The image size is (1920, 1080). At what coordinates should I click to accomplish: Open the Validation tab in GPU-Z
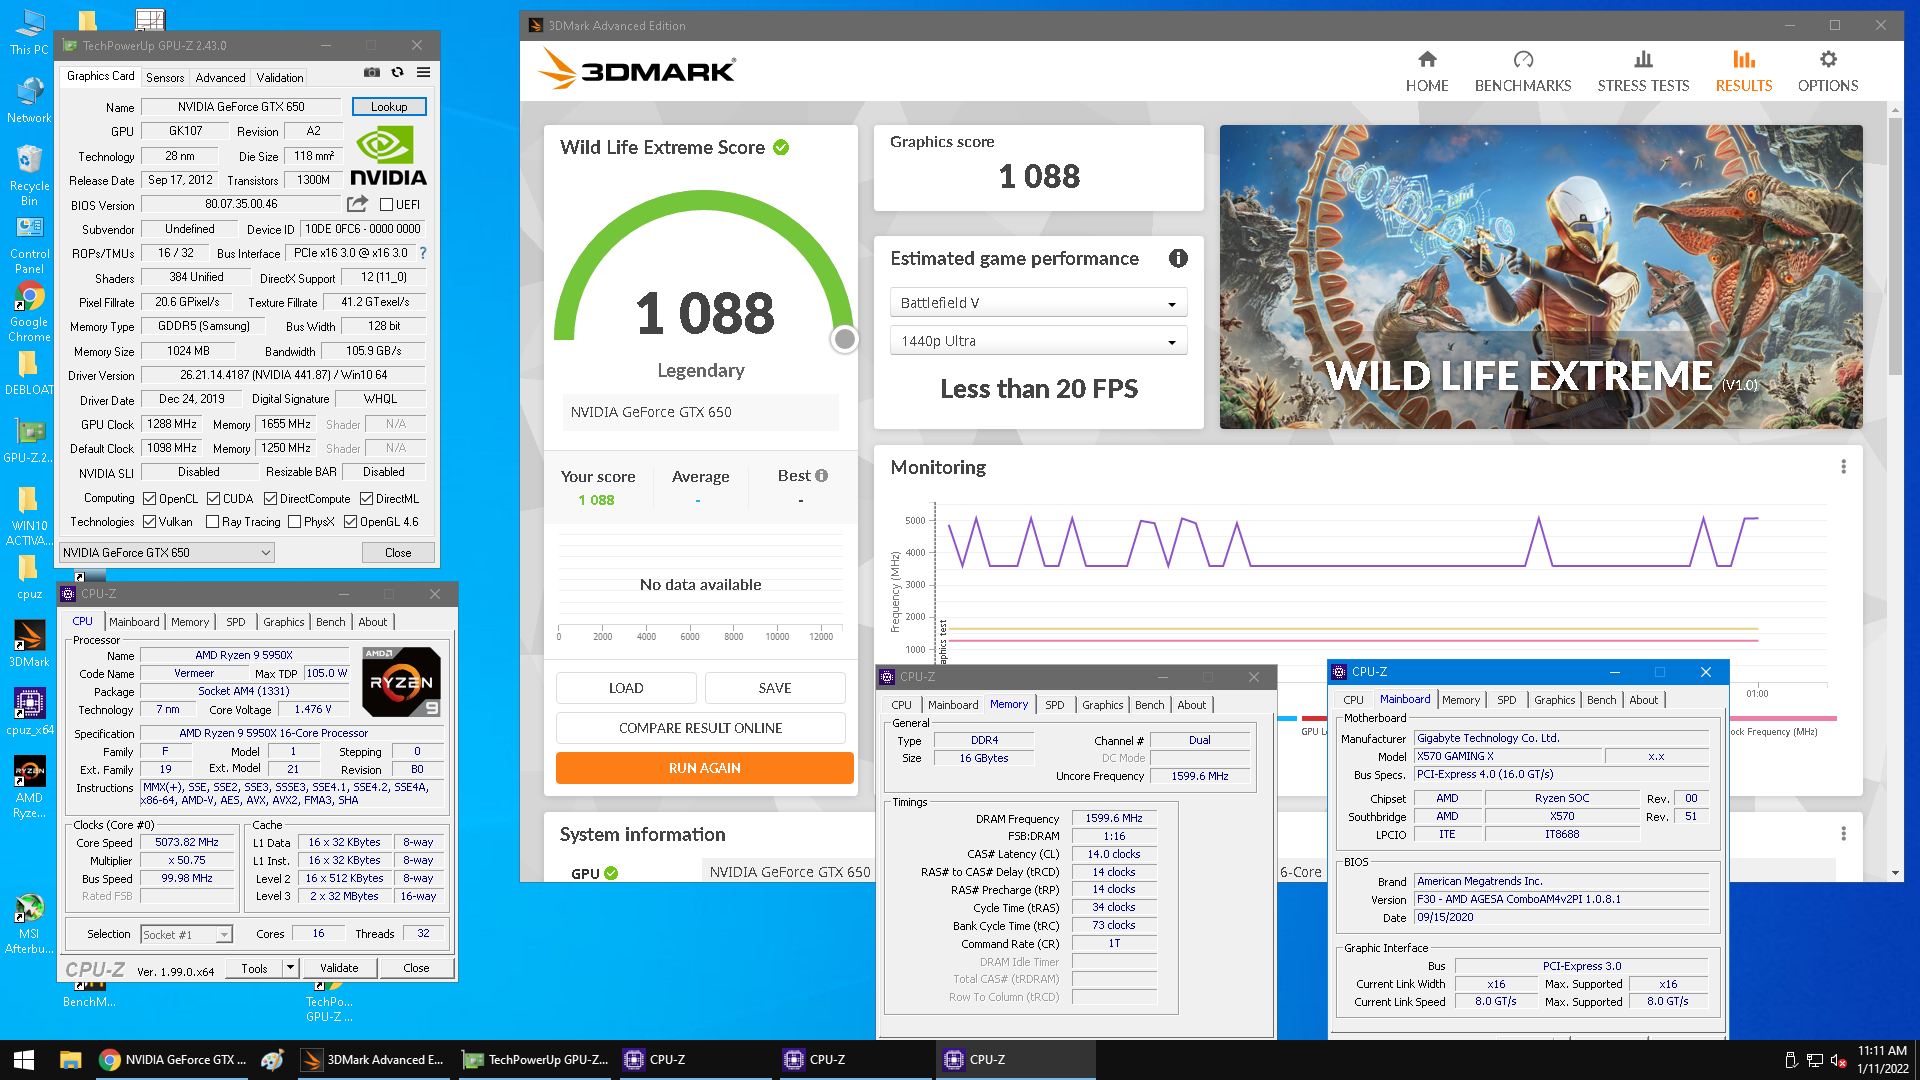click(x=280, y=77)
